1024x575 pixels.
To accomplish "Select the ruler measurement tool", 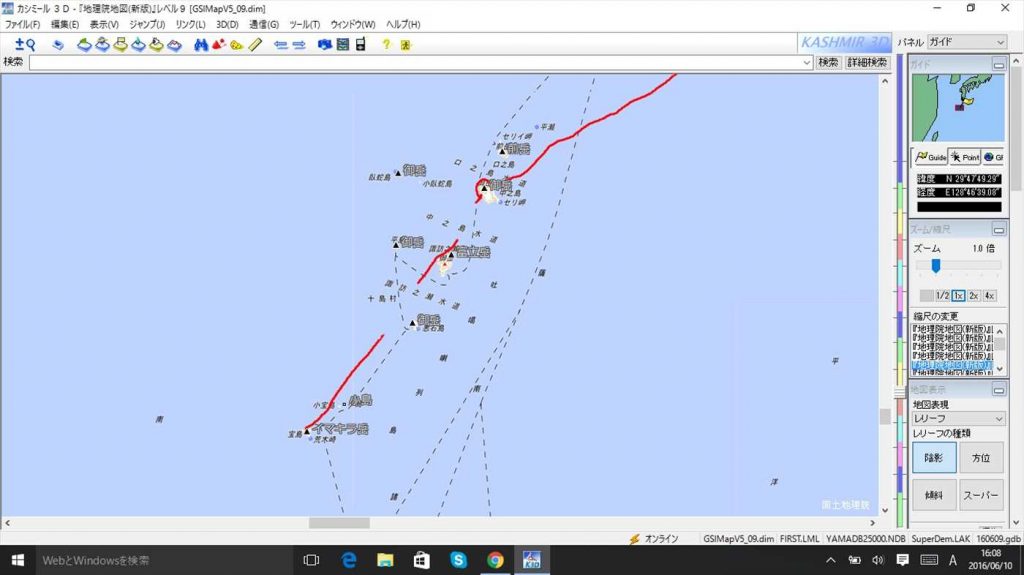I will (x=255, y=44).
